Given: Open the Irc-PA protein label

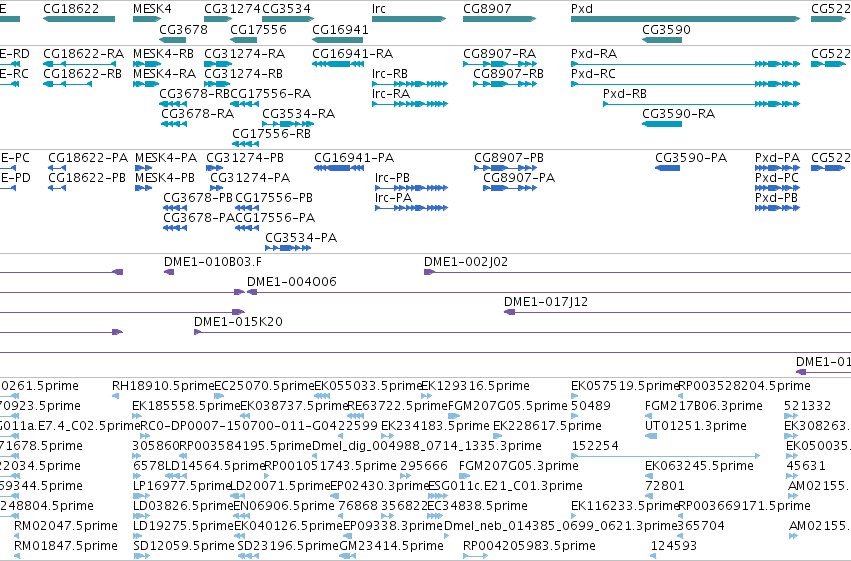Looking at the screenshot, I should click(393, 198).
